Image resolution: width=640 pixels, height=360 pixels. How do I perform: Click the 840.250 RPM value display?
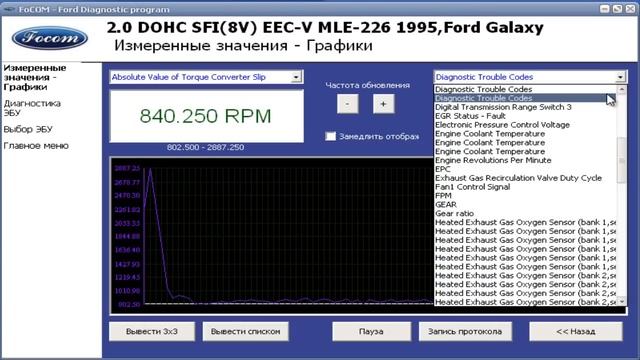coord(207,116)
